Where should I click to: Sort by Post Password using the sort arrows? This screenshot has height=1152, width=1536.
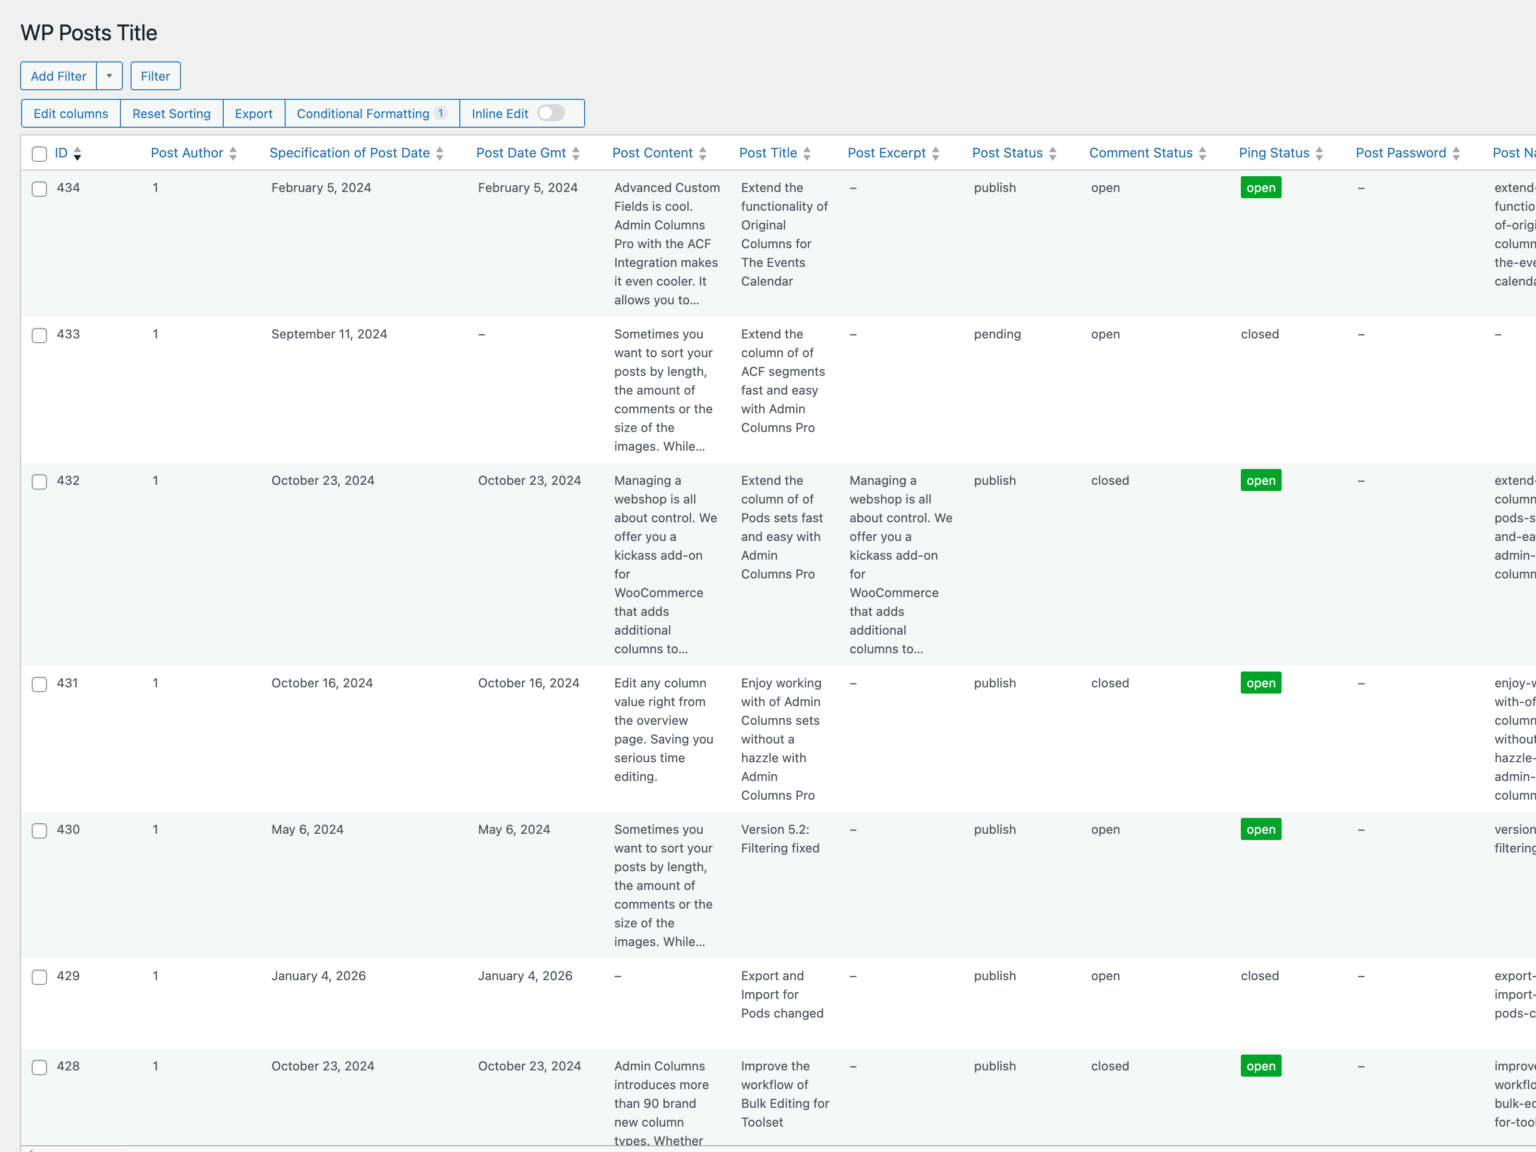tap(1455, 153)
